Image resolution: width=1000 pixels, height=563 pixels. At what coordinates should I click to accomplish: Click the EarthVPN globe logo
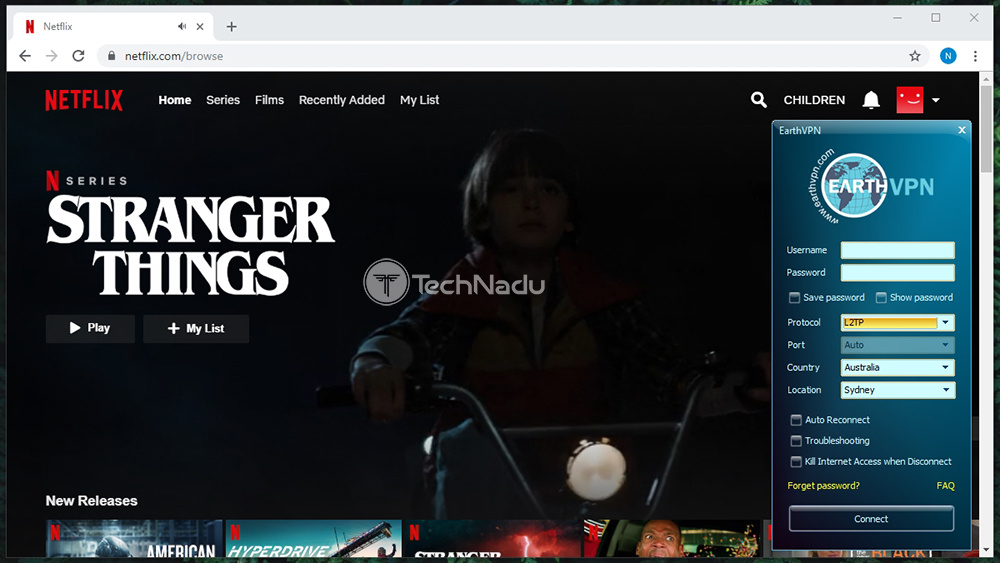[x=854, y=186]
